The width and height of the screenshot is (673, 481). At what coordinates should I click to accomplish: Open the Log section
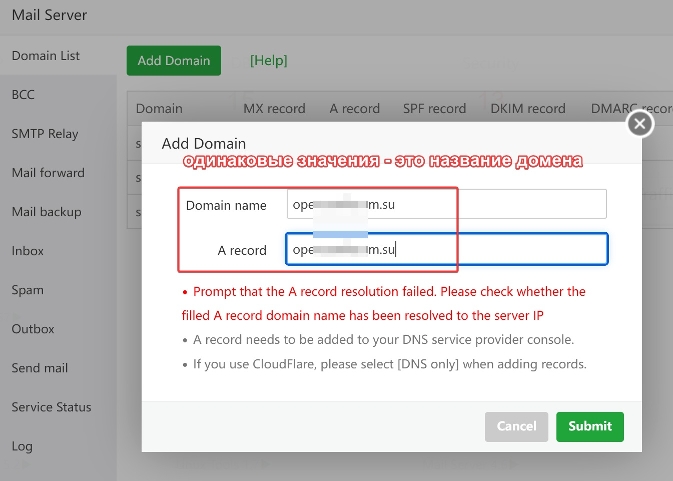point(22,446)
